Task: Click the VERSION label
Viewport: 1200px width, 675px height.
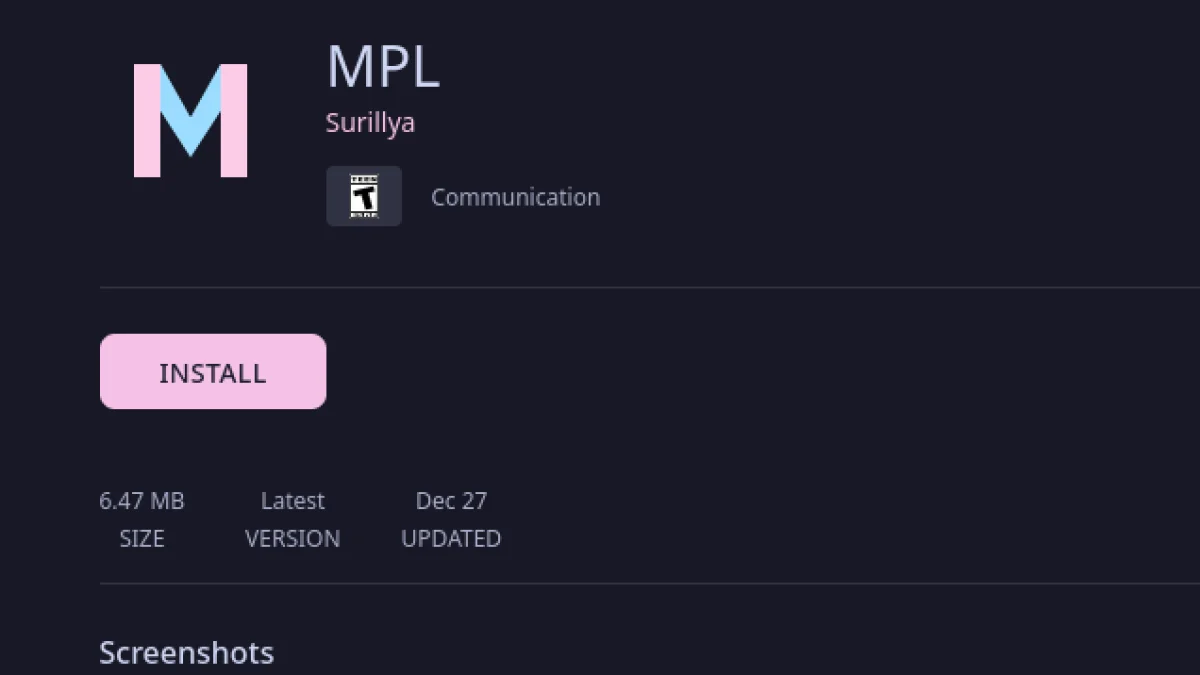Action: pyautogui.click(x=292, y=538)
